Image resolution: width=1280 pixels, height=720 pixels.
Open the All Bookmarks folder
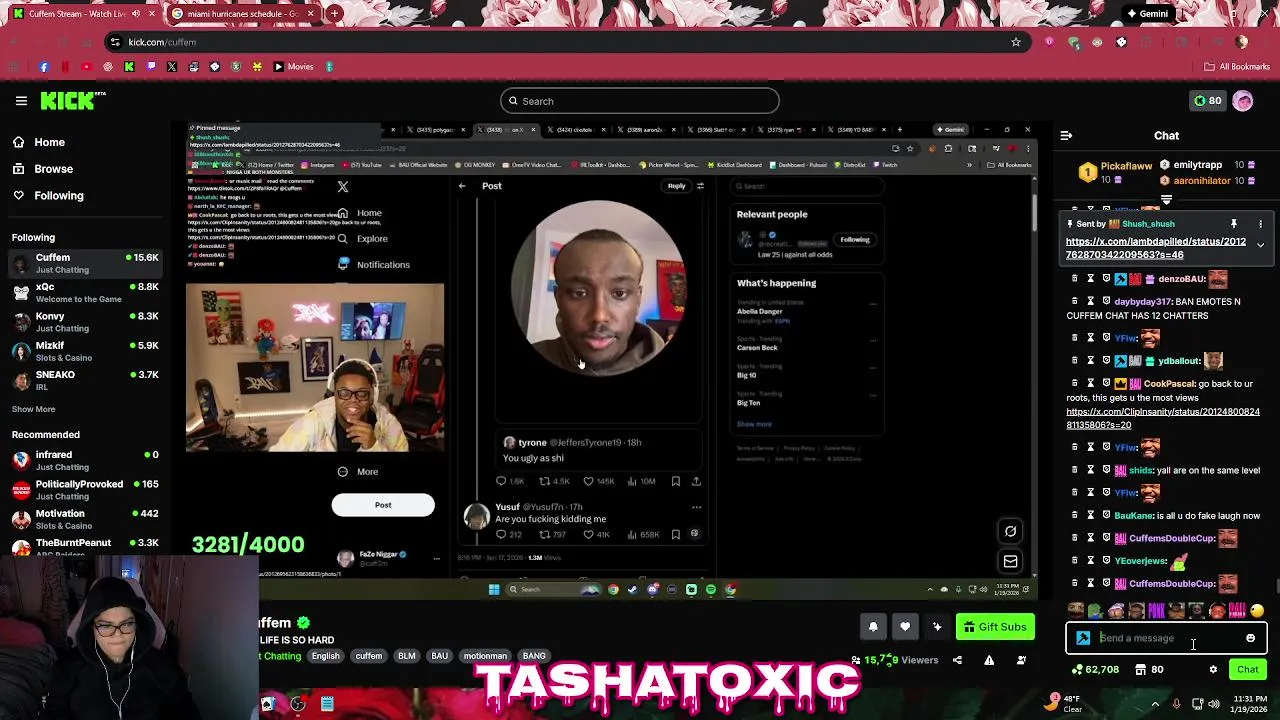coord(1237,67)
